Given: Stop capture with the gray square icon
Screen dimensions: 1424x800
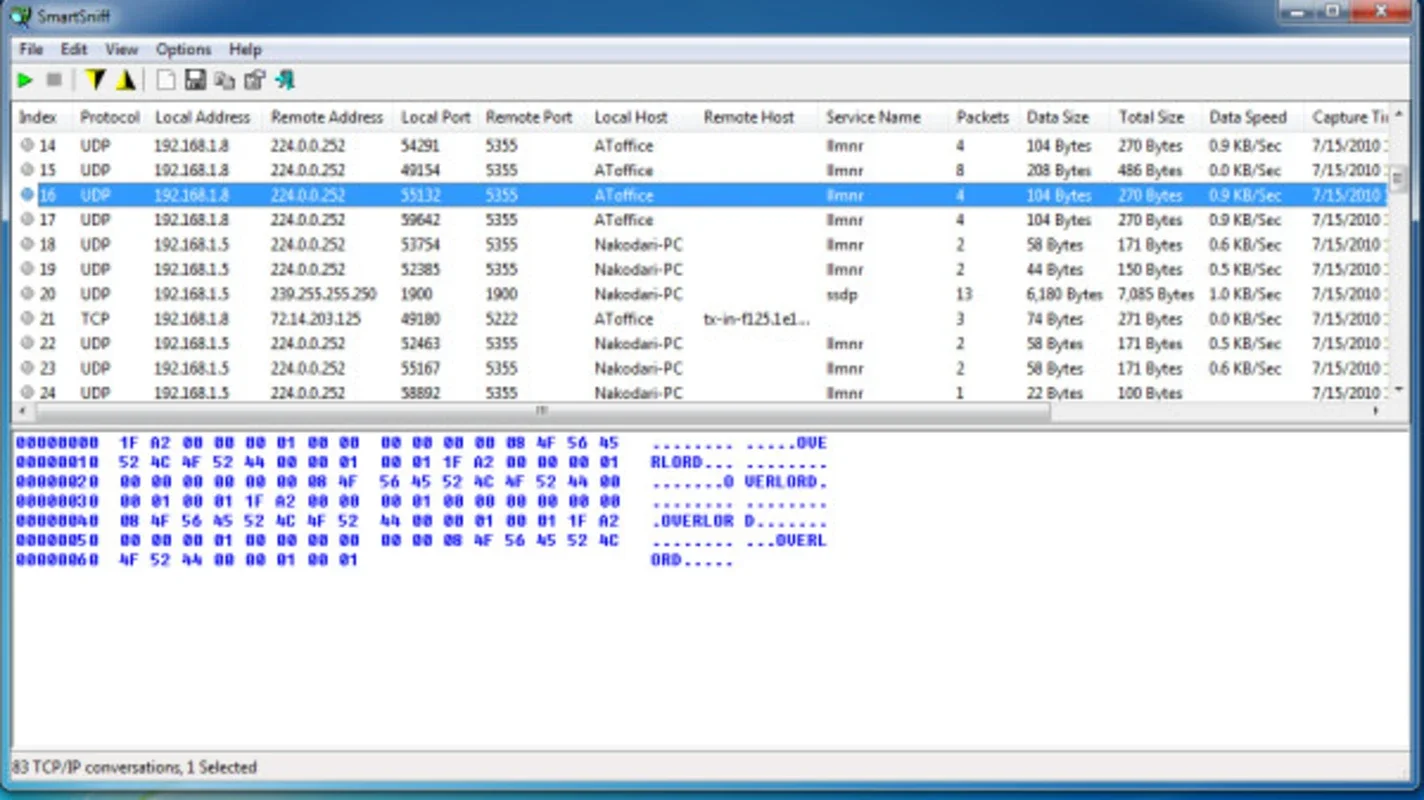Looking at the screenshot, I should click(x=54, y=80).
